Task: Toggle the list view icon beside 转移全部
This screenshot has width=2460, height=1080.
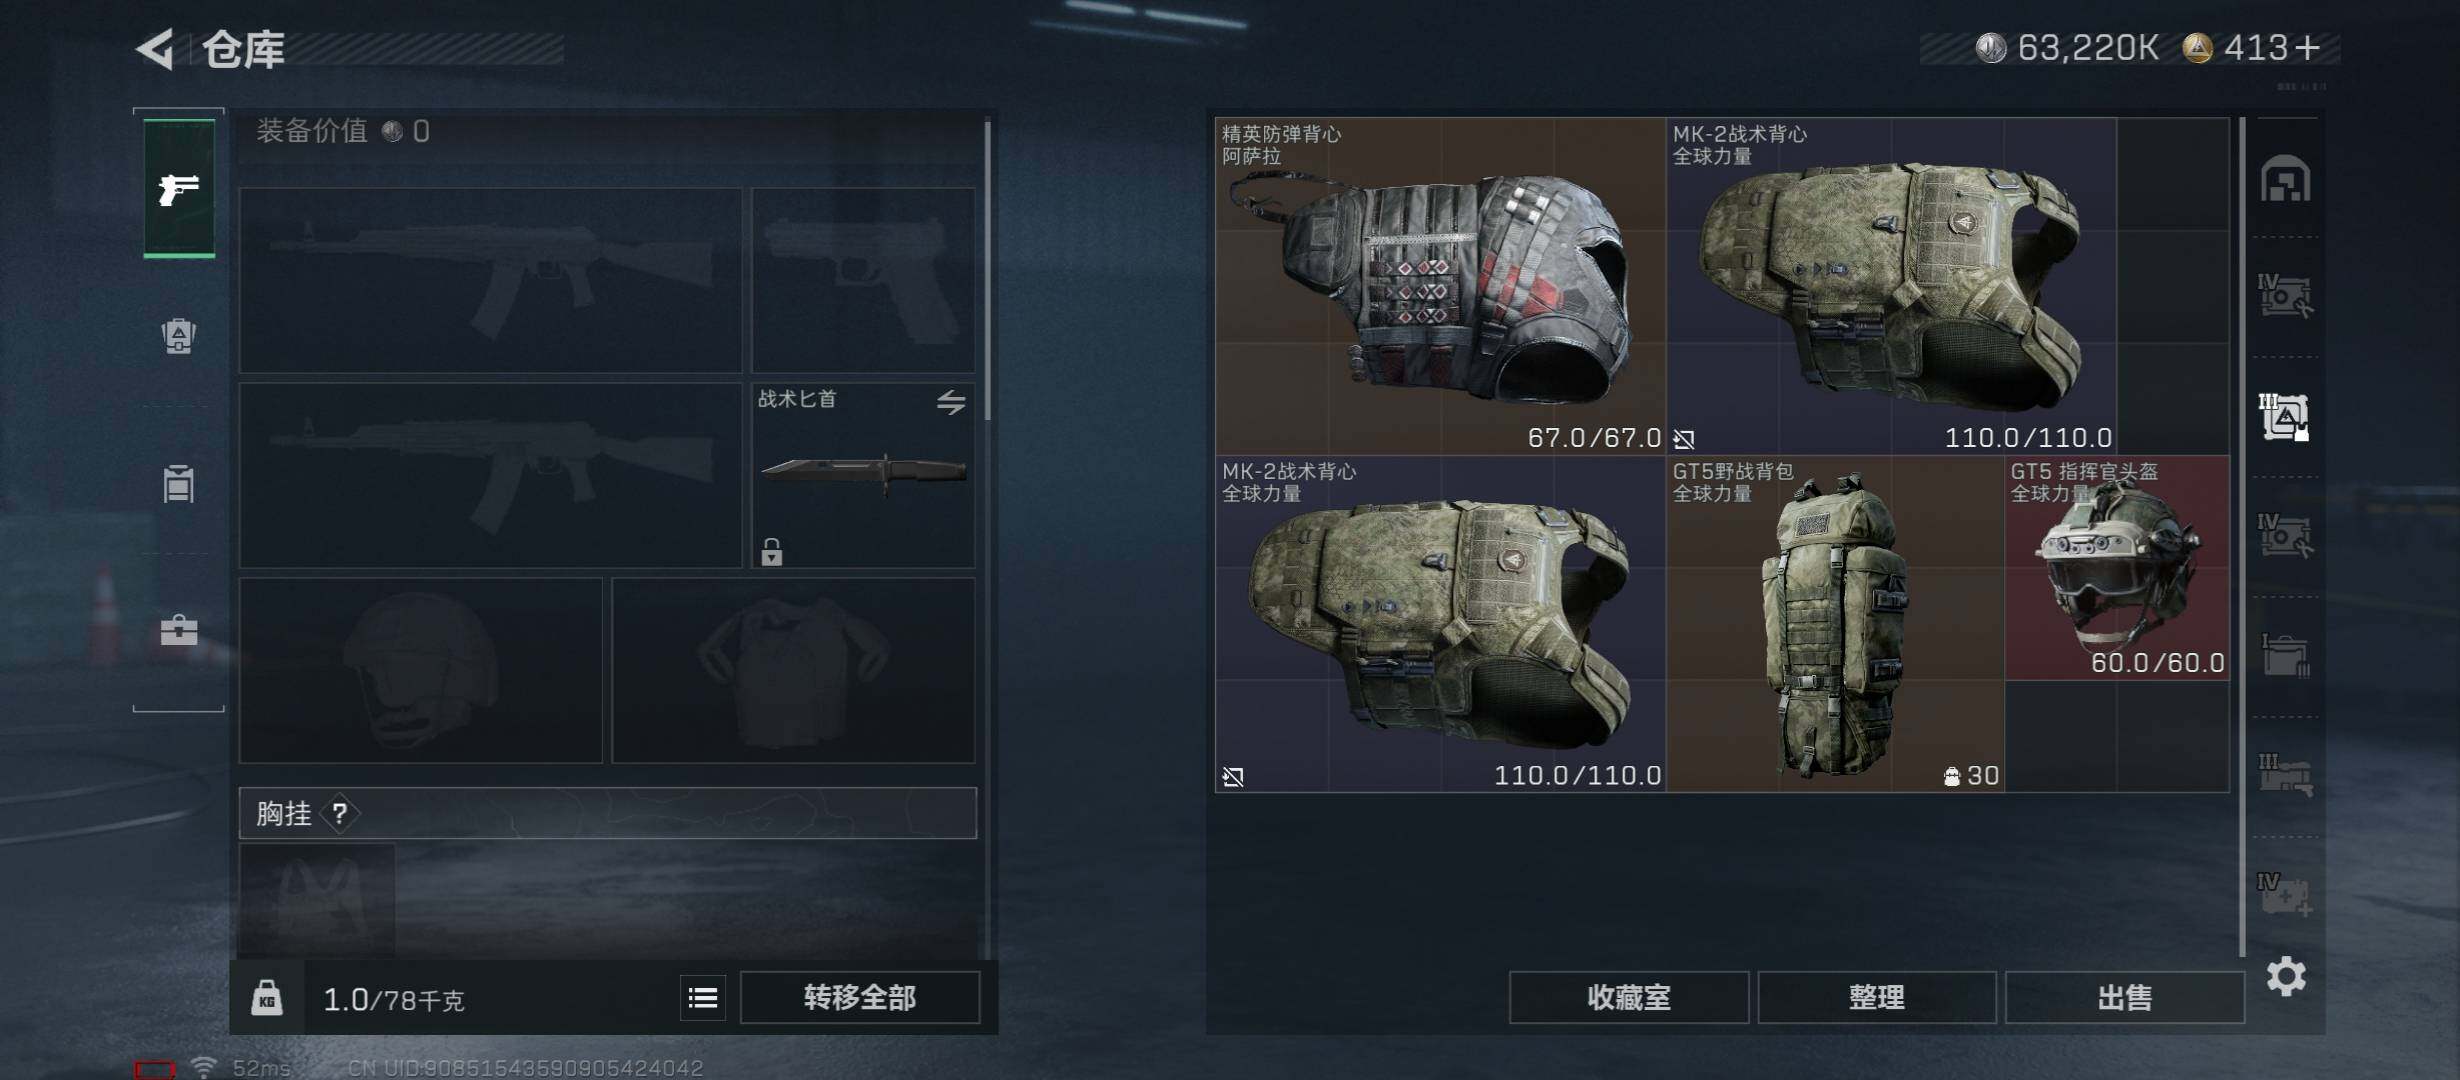Action: tap(703, 997)
